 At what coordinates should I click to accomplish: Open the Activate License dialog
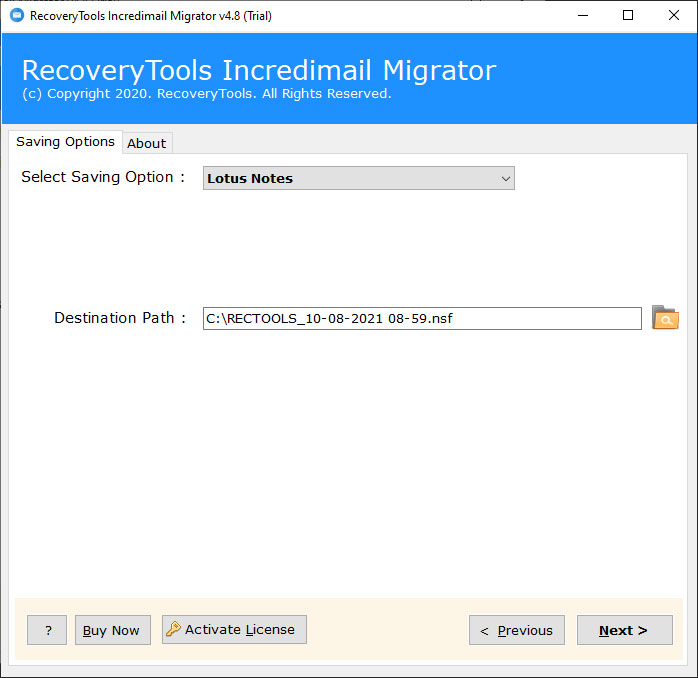click(x=234, y=629)
